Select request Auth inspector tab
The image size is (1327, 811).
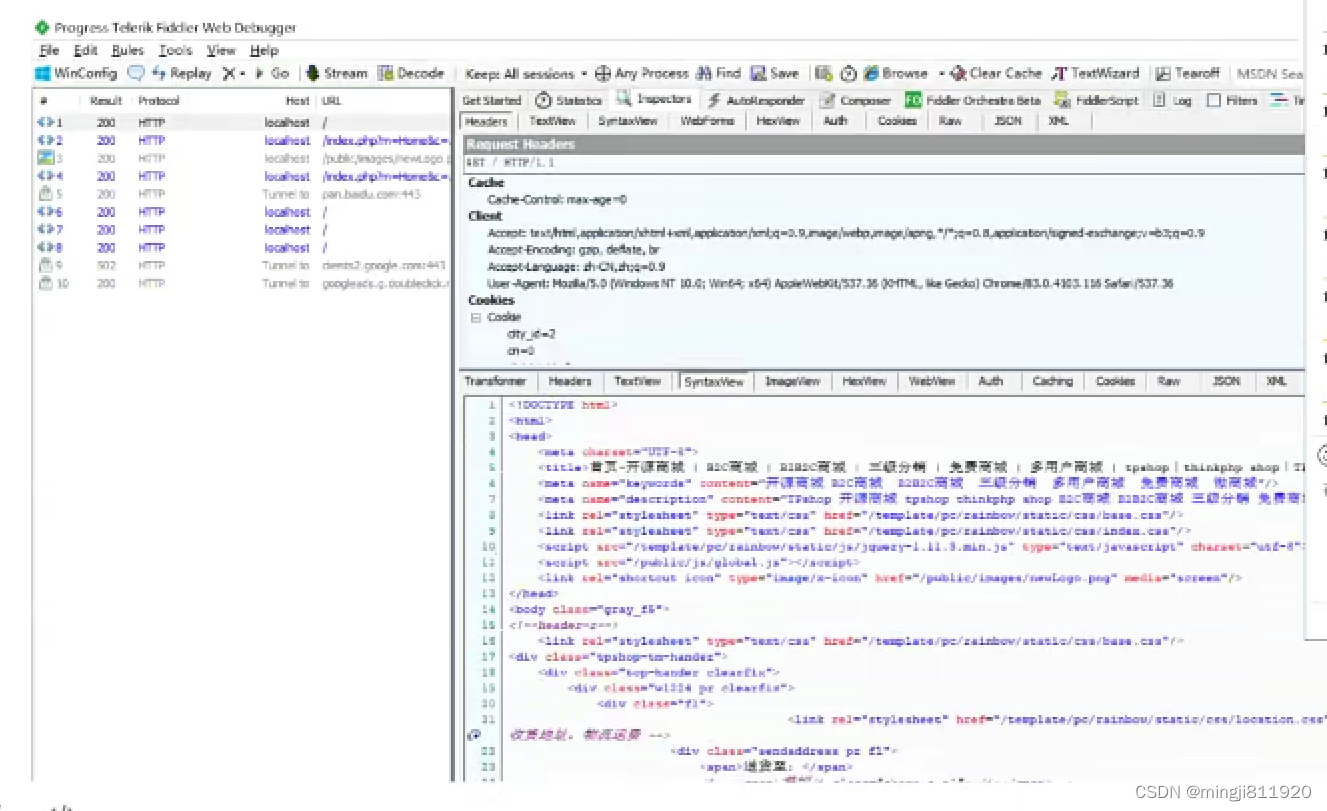tap(836, 121)
